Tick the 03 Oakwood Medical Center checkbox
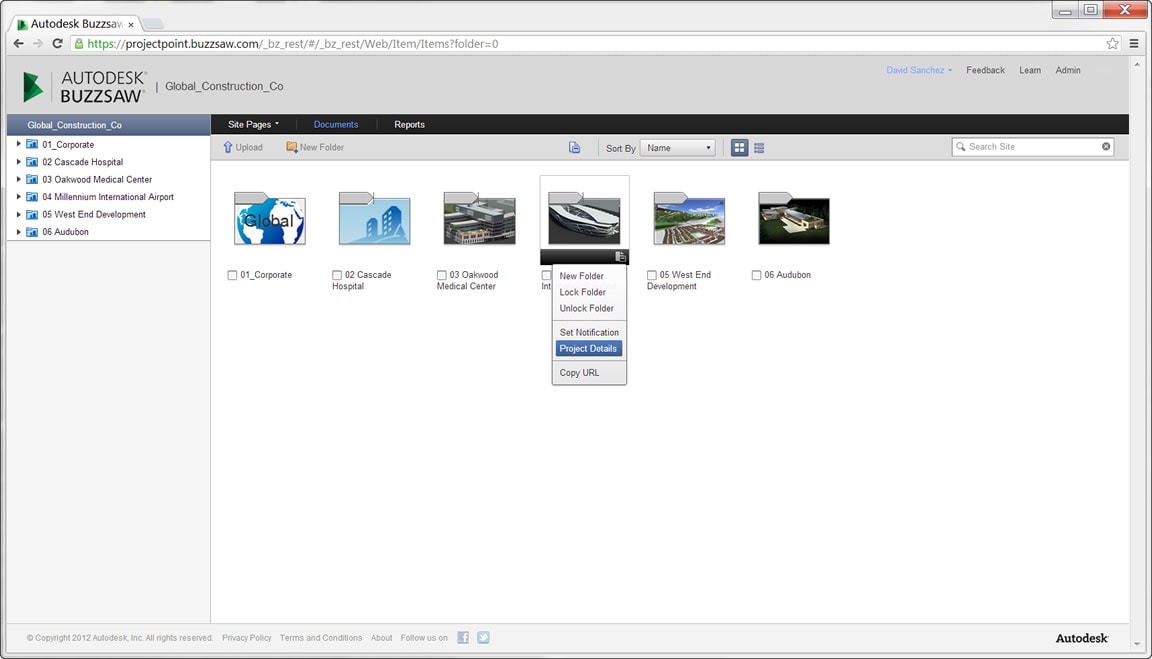The height and width of the screenshot is (659, 1152). point(442,275)
